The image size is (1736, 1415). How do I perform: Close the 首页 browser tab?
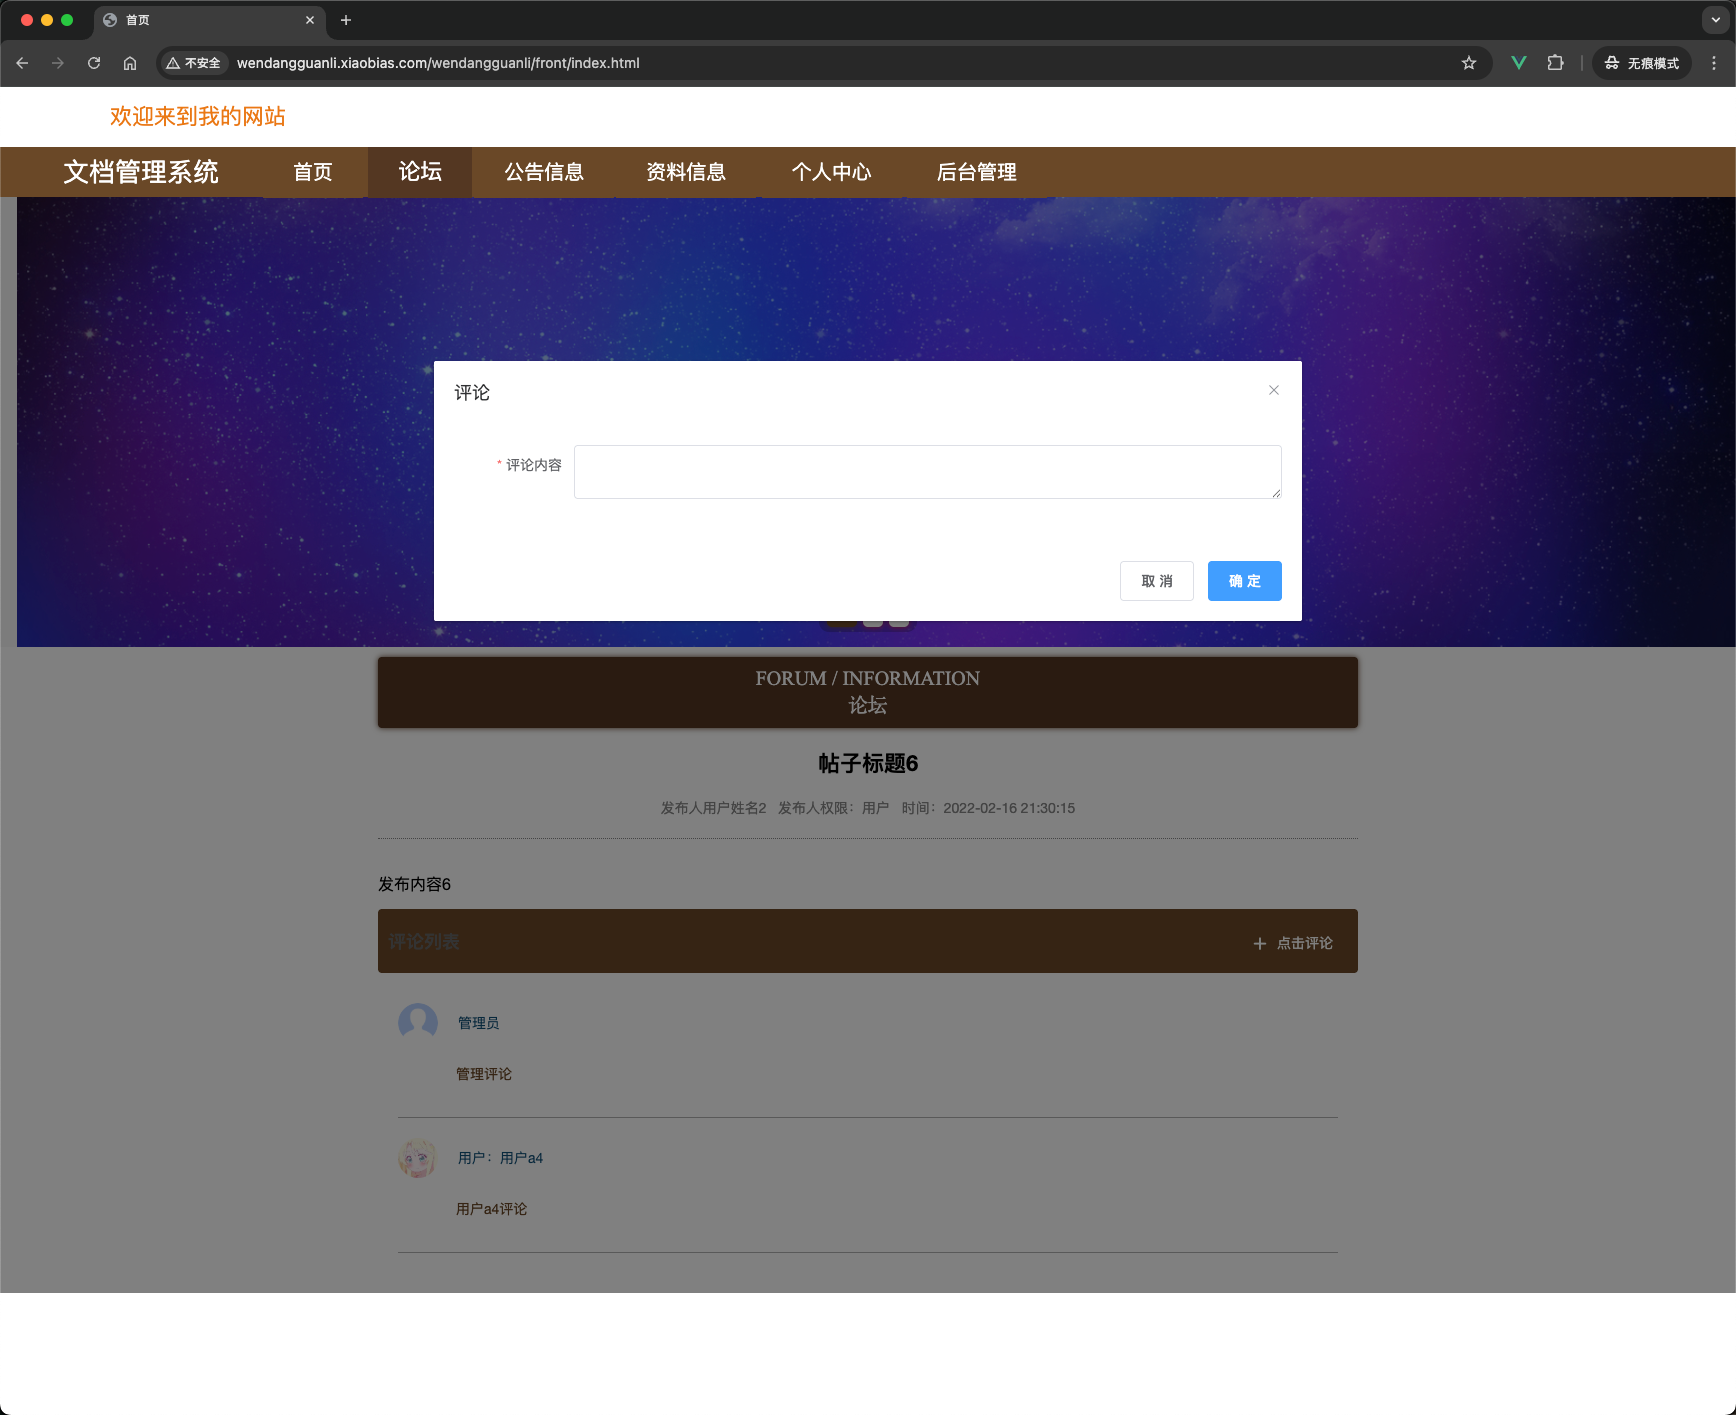(310, 20)
